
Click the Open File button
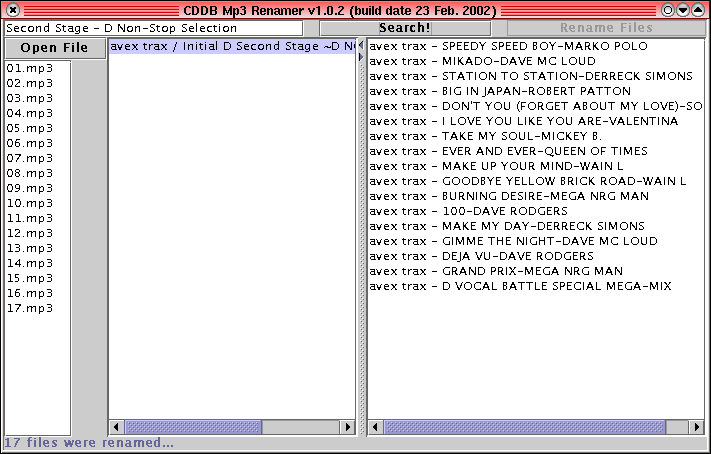pos(54,48)
